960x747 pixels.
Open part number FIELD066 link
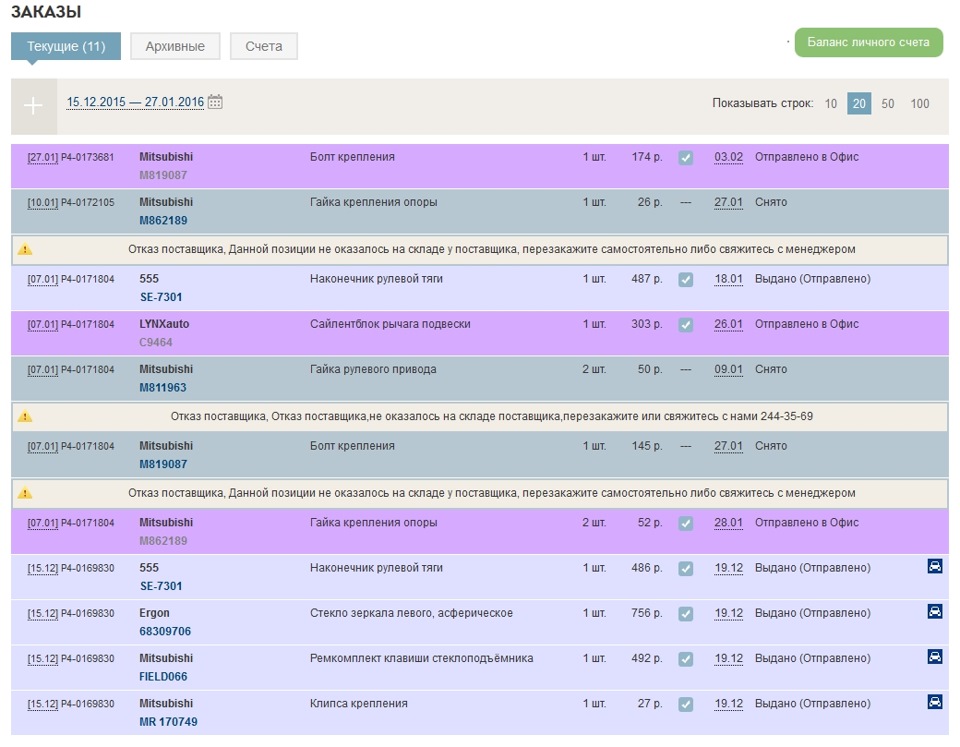(x=163, y=677)
